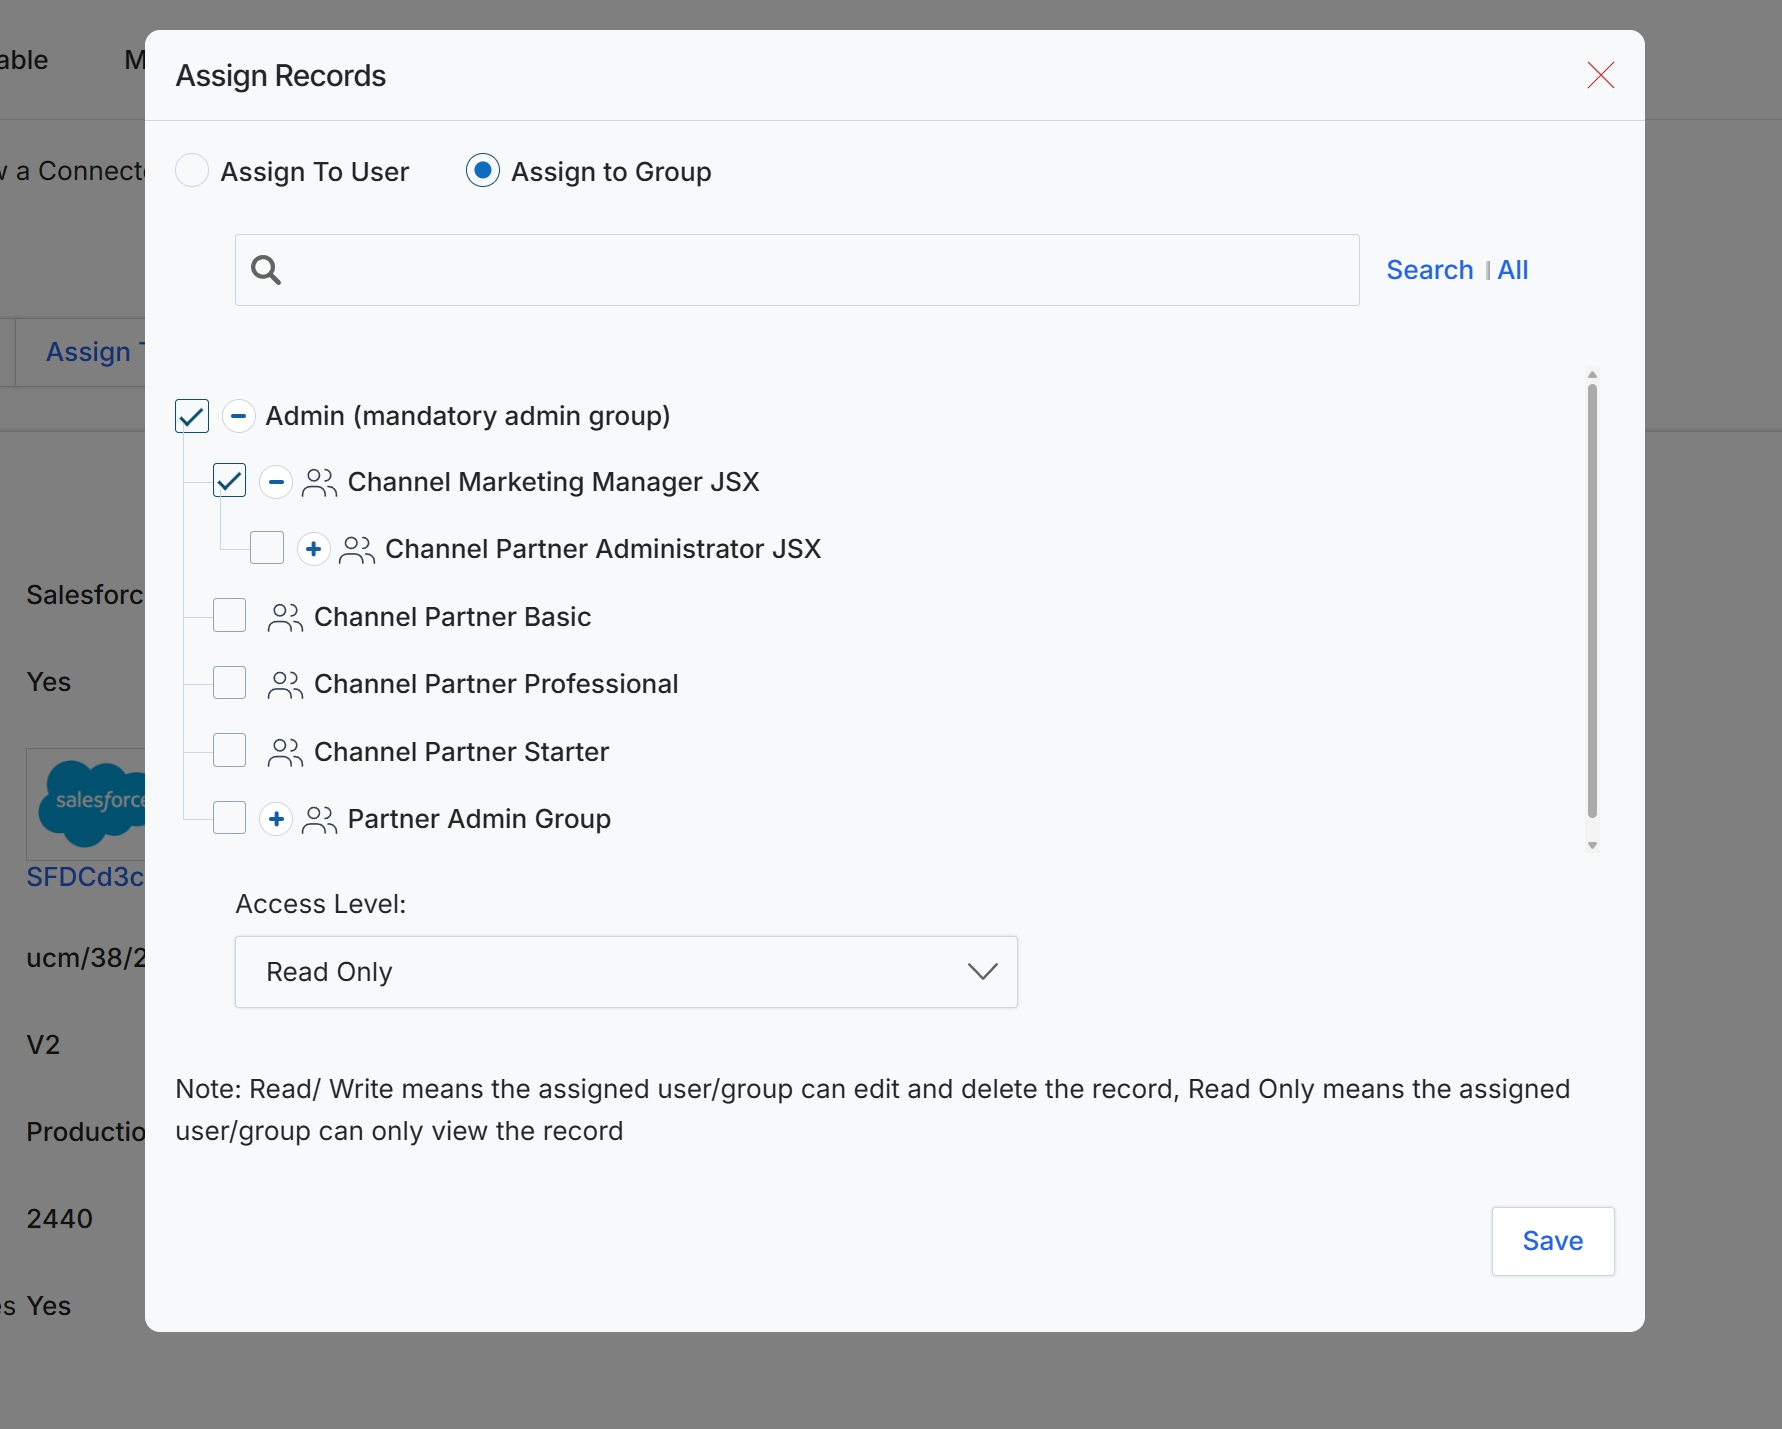The width and height of the screenshot is (1782, 1429).
Task: Click the Assign Records dialog title
Action: (281, 76)
